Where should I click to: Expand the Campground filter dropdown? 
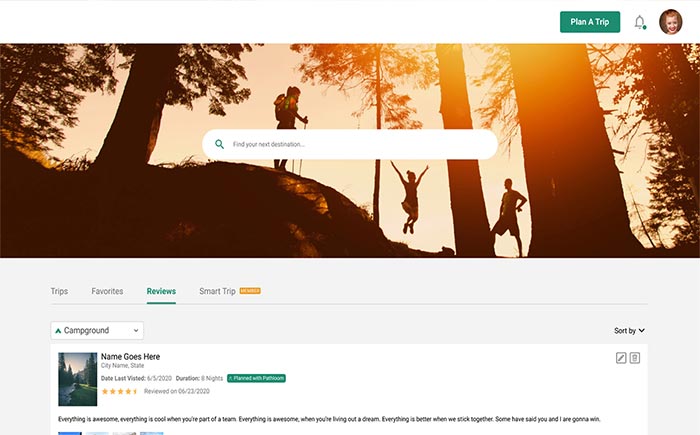97,330
